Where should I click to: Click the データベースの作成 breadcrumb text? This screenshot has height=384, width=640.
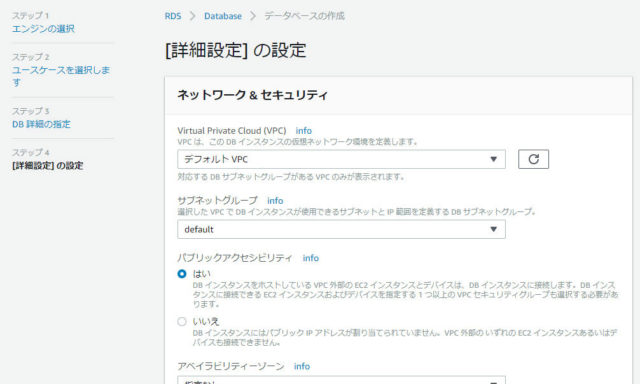(x=304, y=16)
